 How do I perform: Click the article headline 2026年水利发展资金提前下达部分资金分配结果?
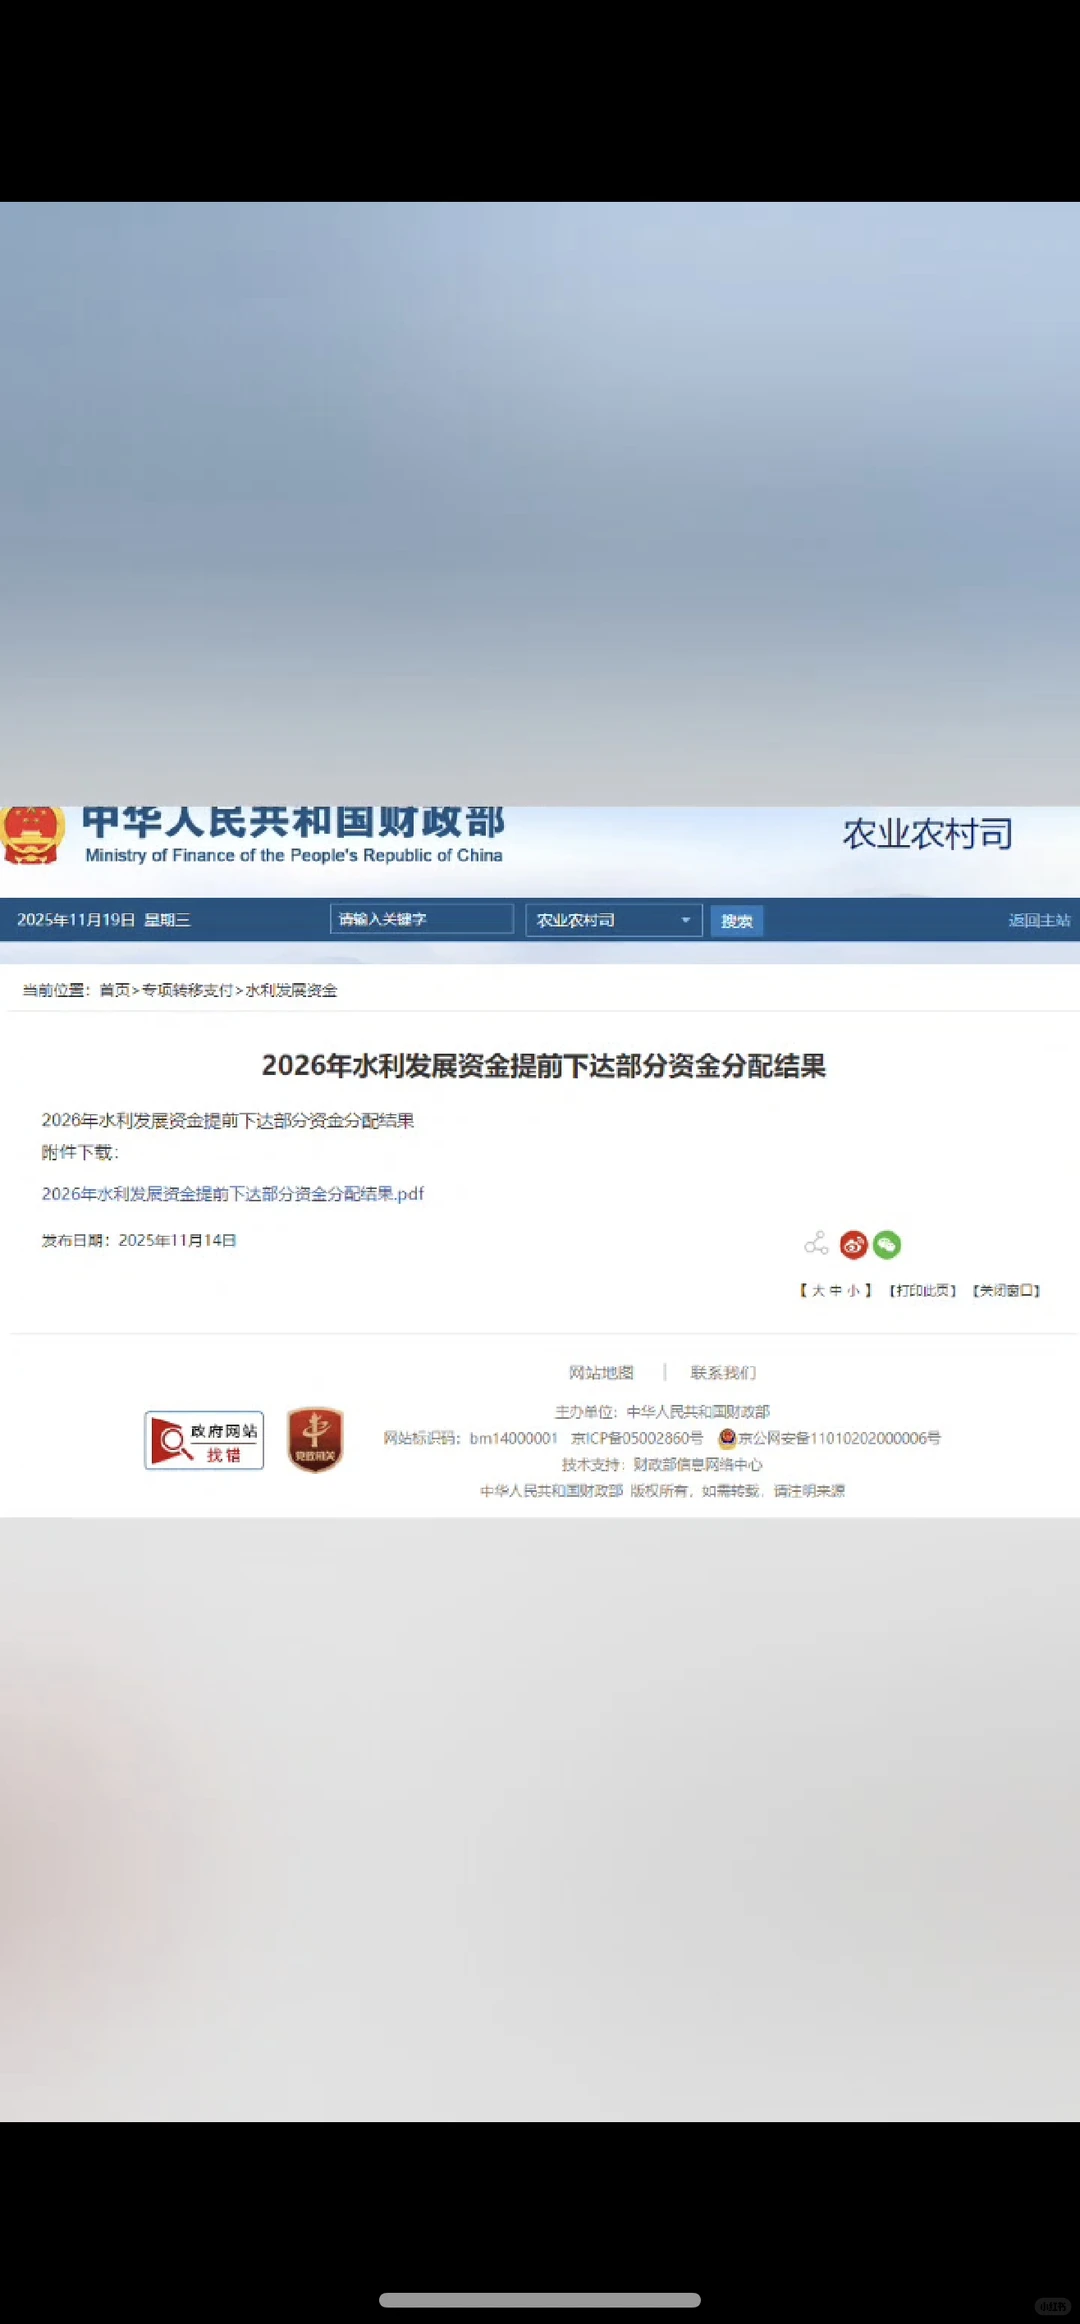tap(544, 1066)
